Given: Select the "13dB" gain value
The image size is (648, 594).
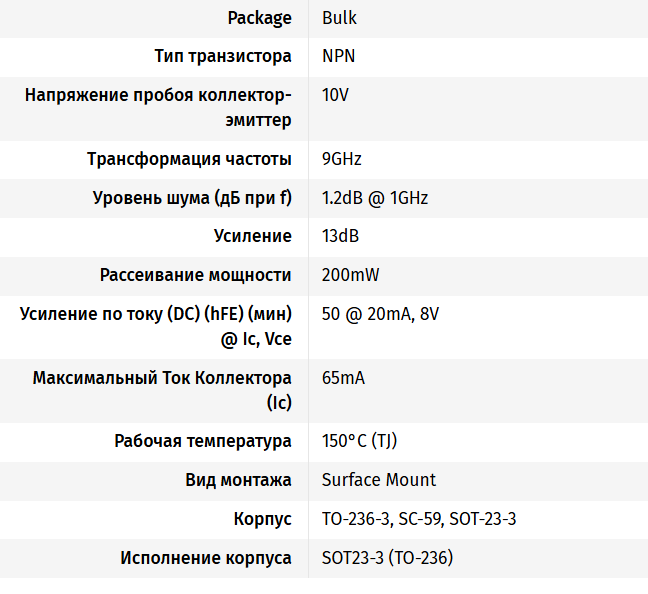Looking at the screenshot, I should [340, 236].
